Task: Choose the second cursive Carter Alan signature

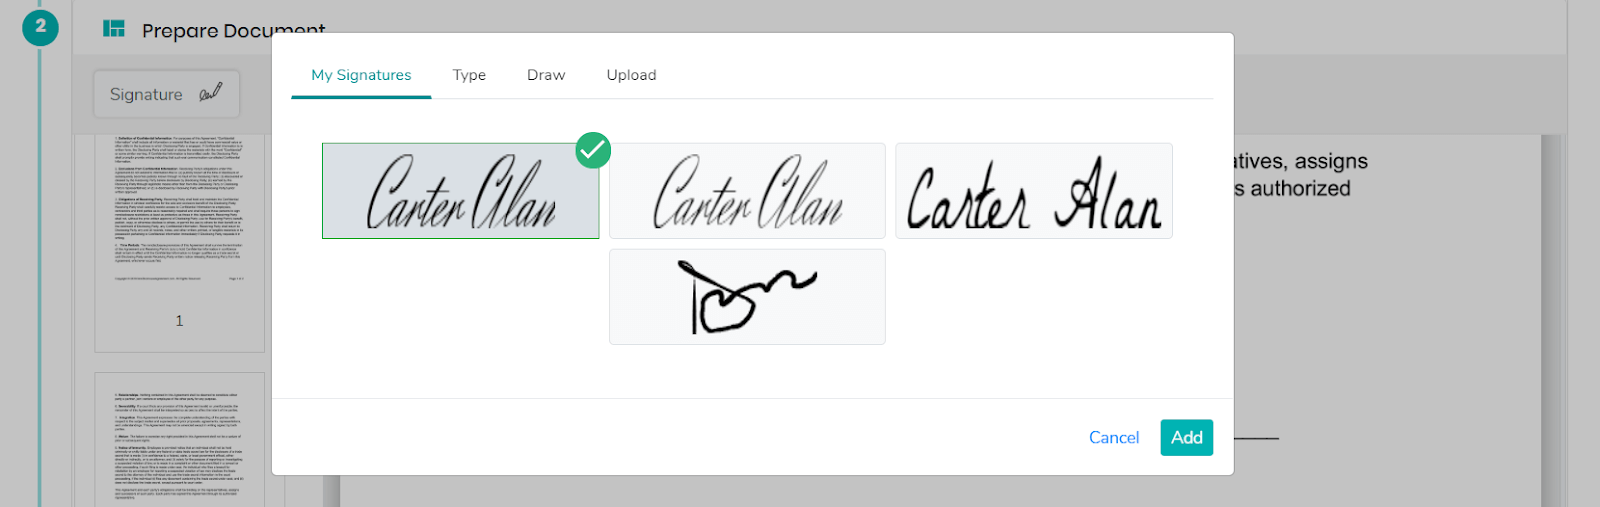Action: tap(747, 191)
